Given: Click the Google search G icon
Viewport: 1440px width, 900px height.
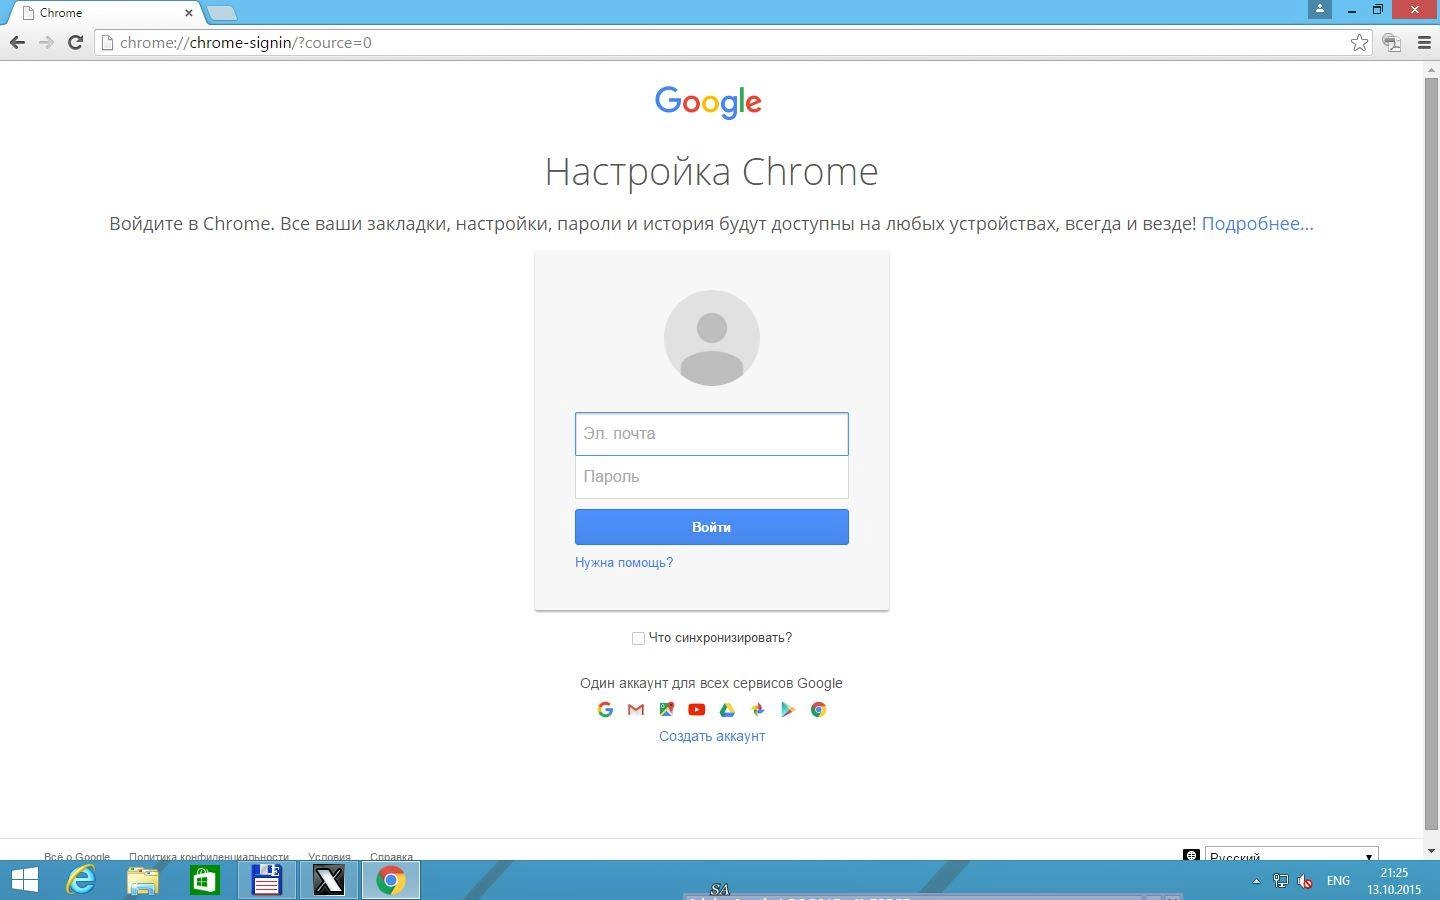Looking at the screenshot, I should (605, 709).
